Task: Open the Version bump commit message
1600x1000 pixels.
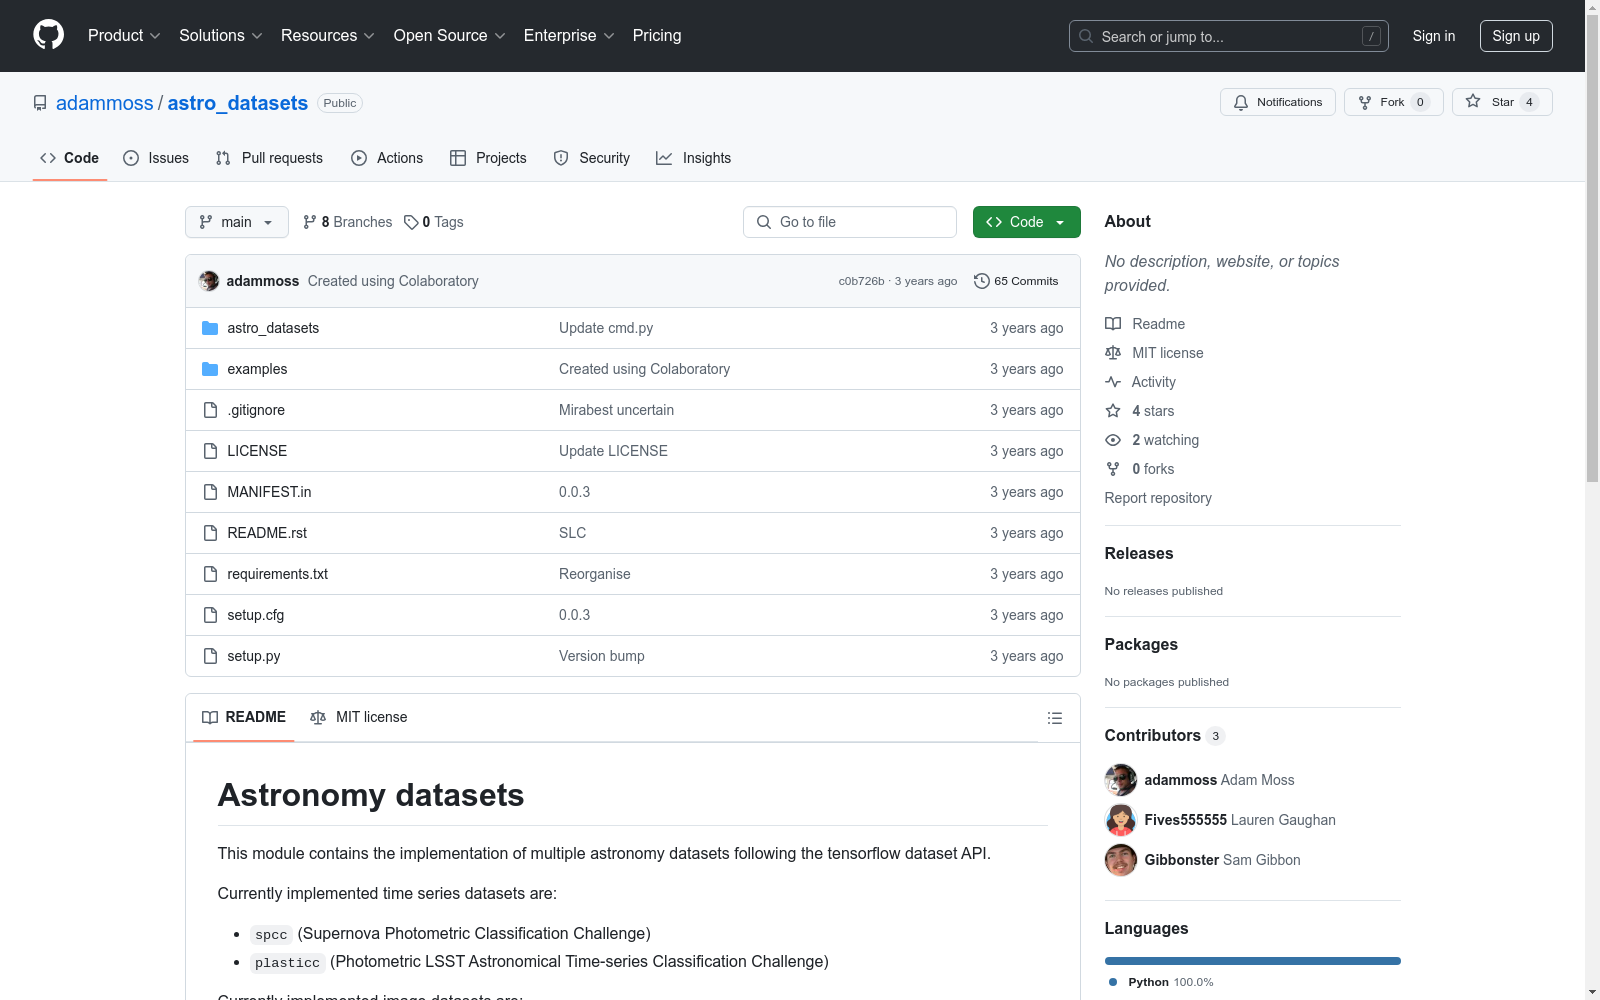Action: [x=602, y=656]
